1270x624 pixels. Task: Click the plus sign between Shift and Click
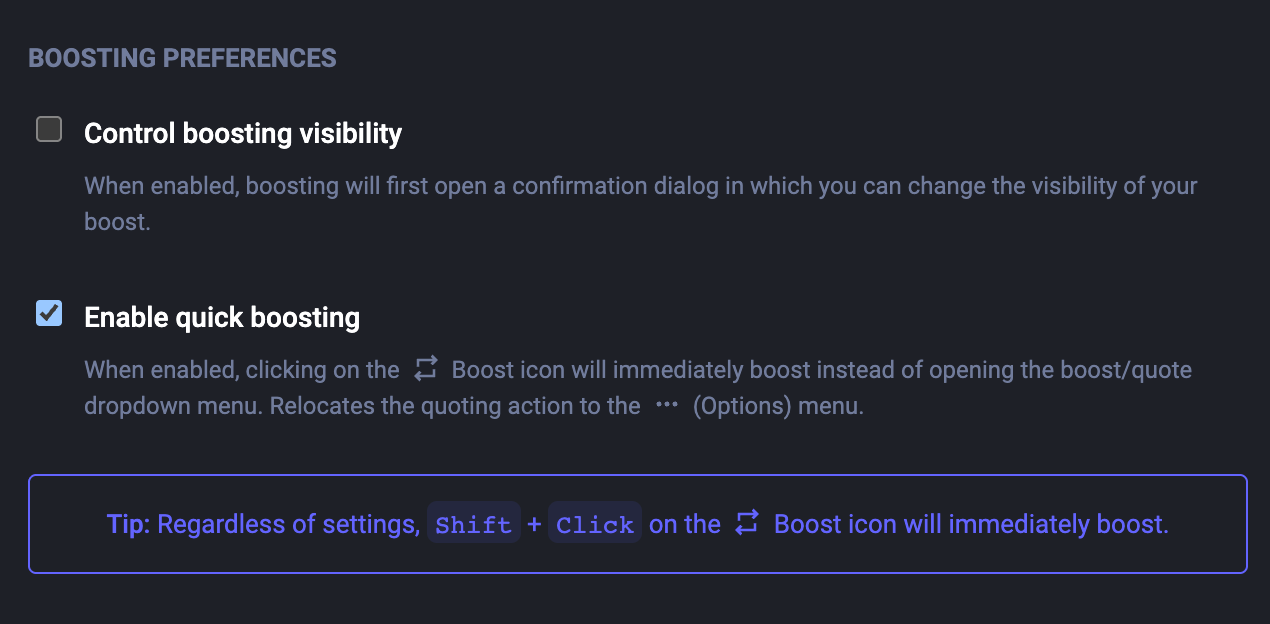coord(535,524)
